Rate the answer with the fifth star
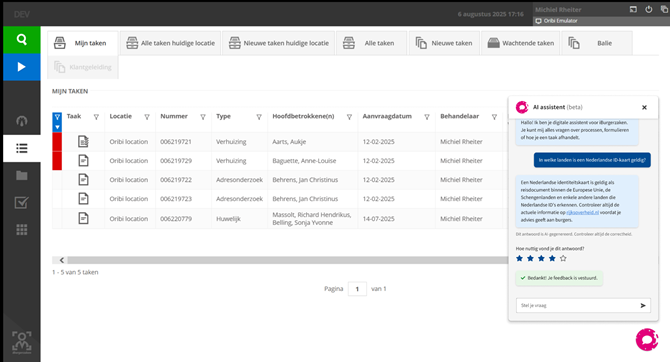670x362 pixels. pyautogui.click(x=563, y=258)
